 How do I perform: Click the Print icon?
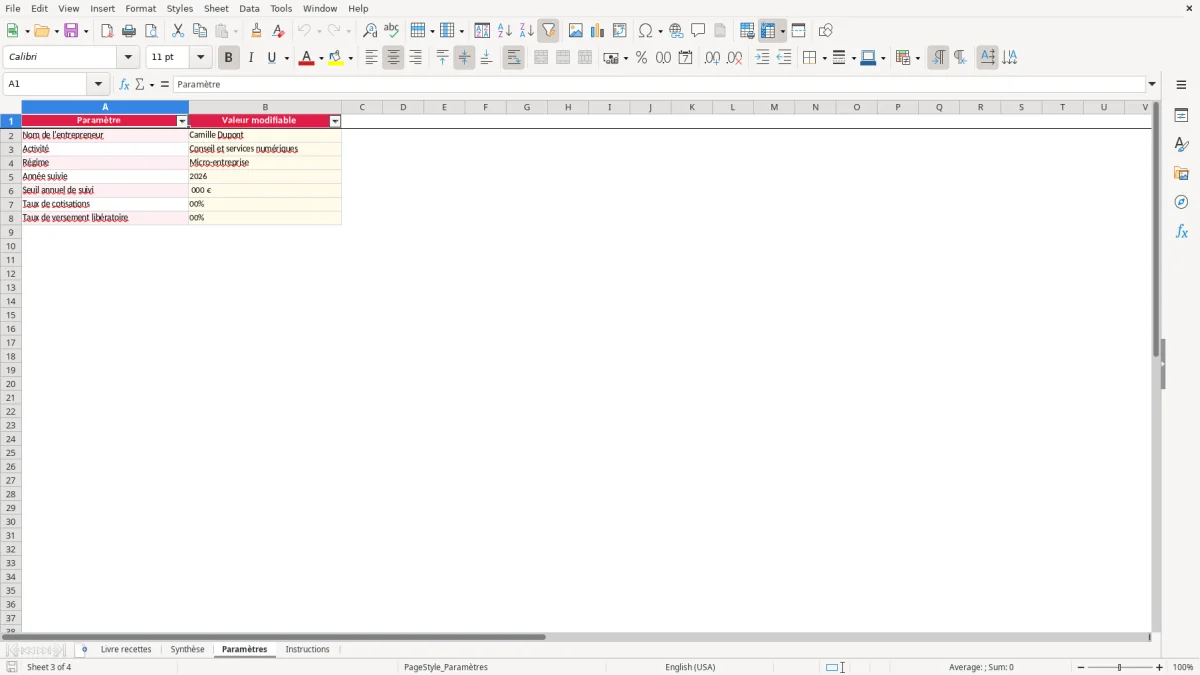tap(129, 31)
